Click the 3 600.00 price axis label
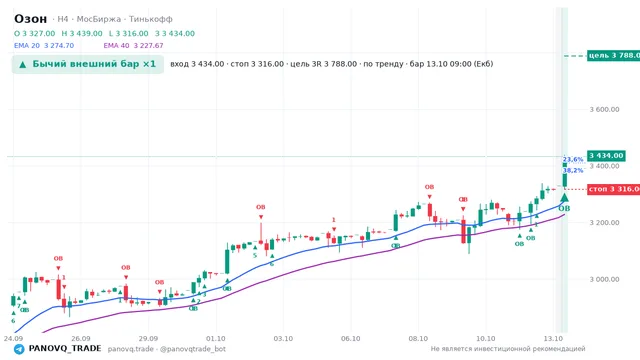Image resolution: width=640 pixels, height=360 pixels. click(604, 109)
